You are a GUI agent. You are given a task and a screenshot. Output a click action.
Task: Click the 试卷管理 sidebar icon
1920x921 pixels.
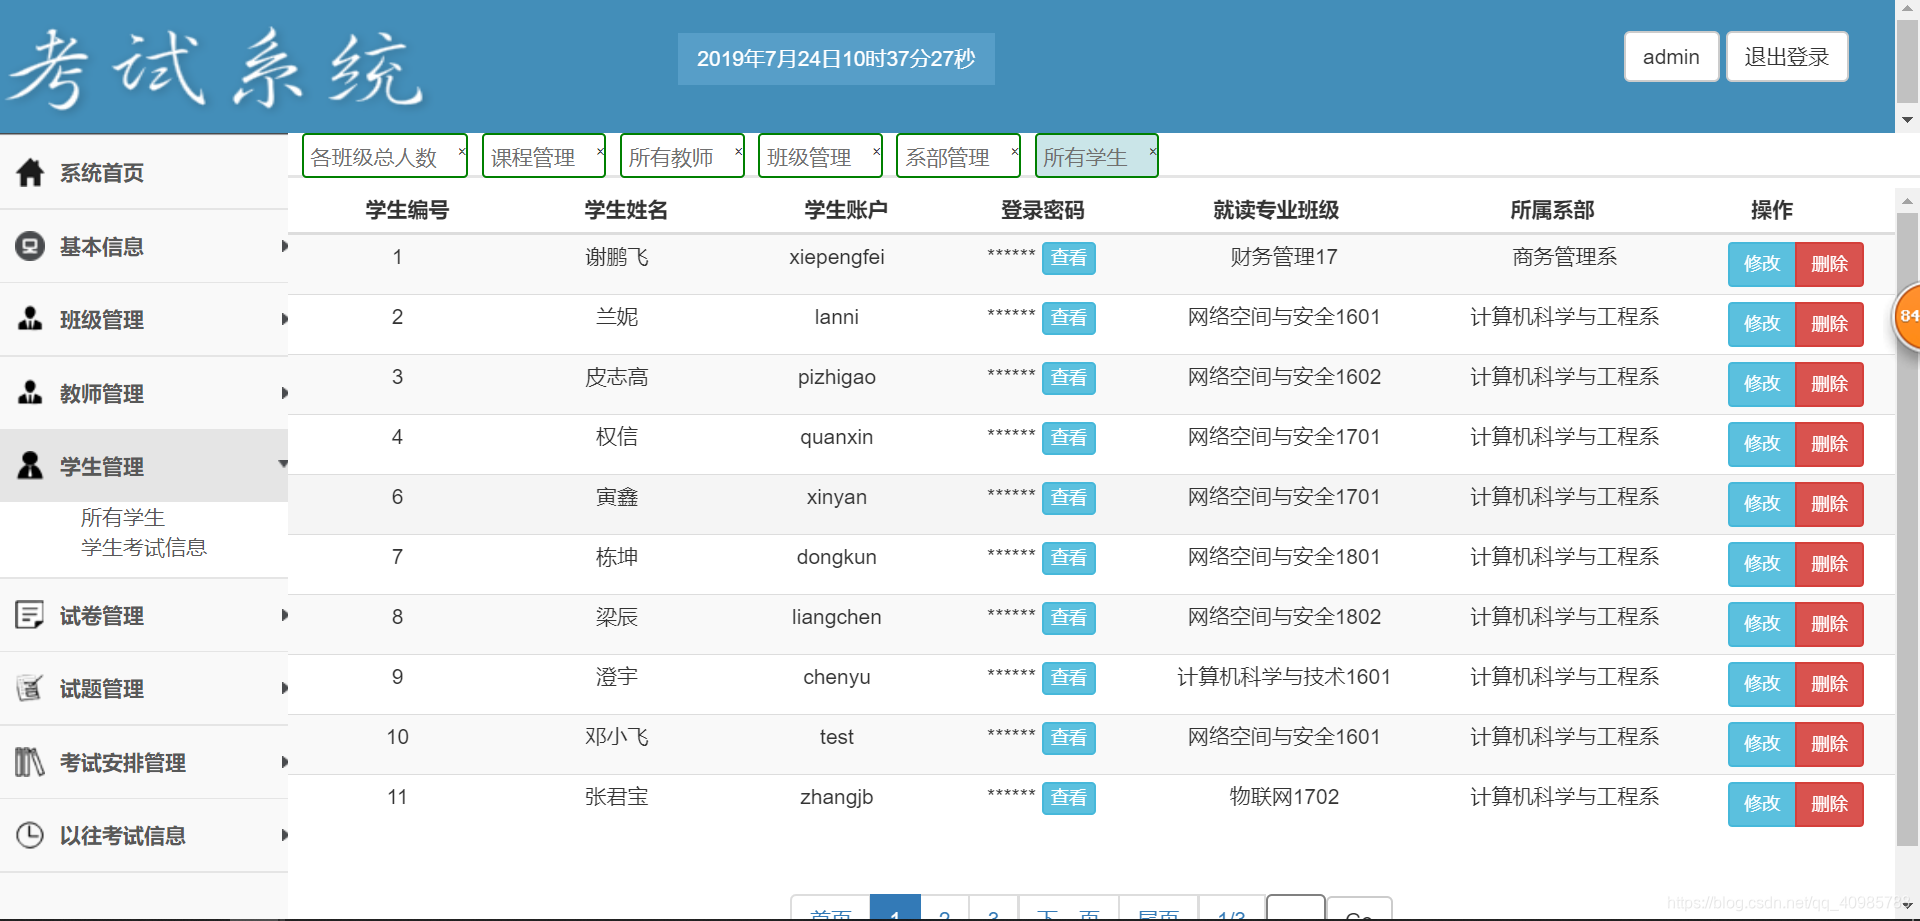pos(30,615)
